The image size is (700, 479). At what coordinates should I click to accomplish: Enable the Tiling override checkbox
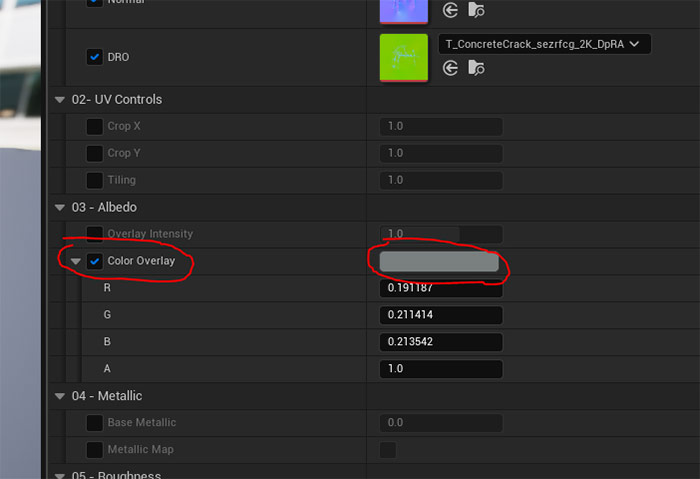94,180
